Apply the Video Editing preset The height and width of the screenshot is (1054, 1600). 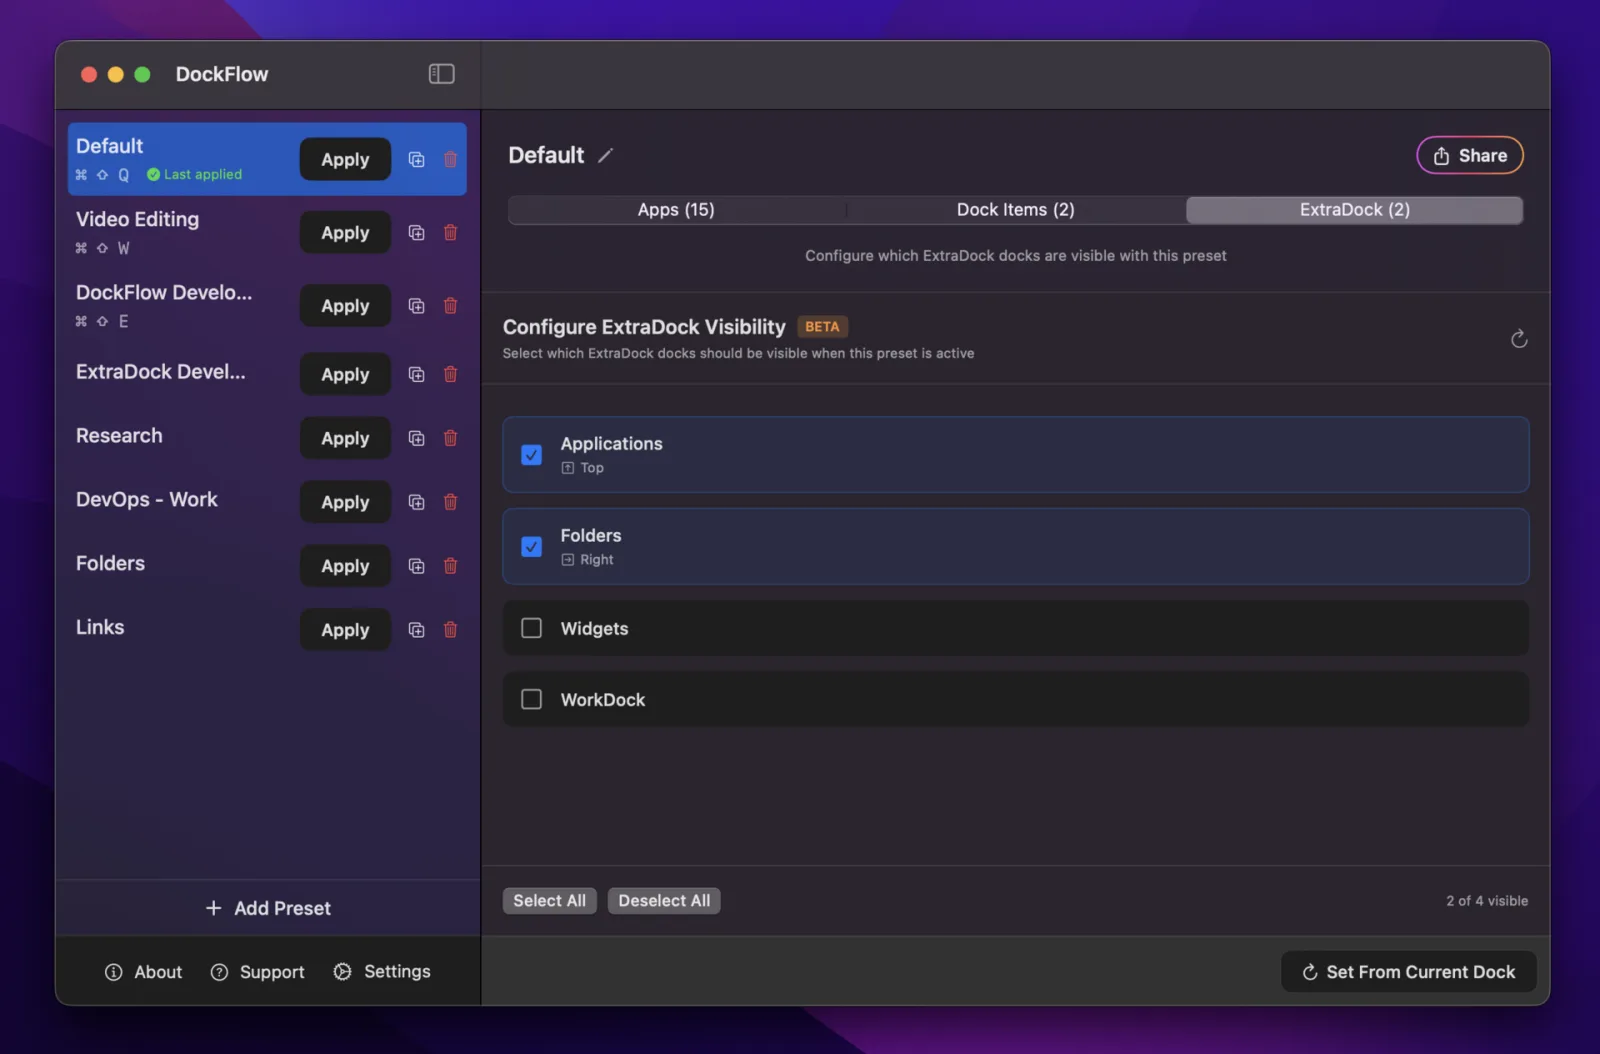point(345,233)
